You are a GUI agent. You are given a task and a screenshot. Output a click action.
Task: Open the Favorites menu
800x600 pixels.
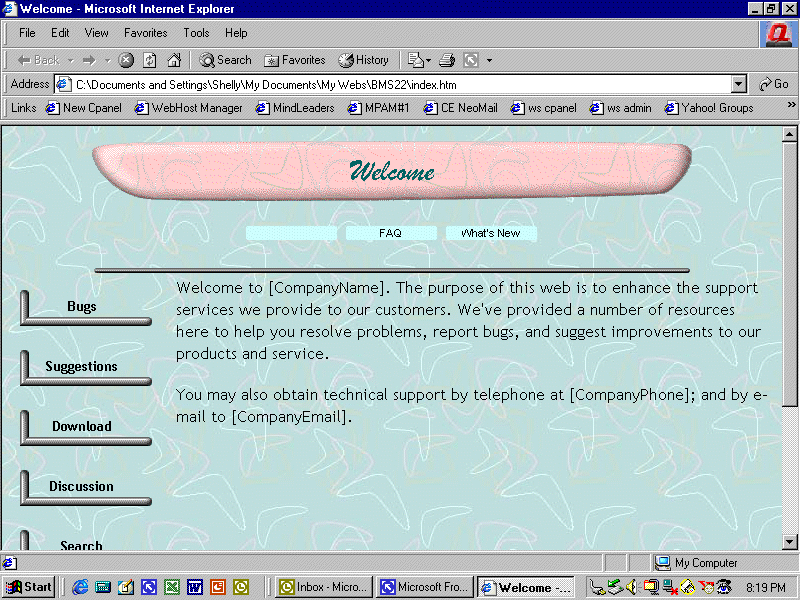[145, 33]
